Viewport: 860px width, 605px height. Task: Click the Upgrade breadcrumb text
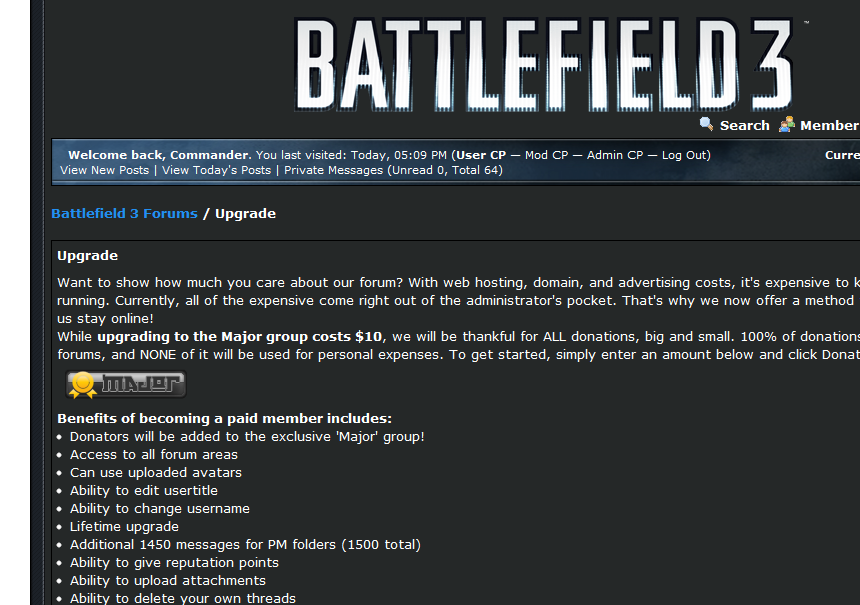point(245,214)
